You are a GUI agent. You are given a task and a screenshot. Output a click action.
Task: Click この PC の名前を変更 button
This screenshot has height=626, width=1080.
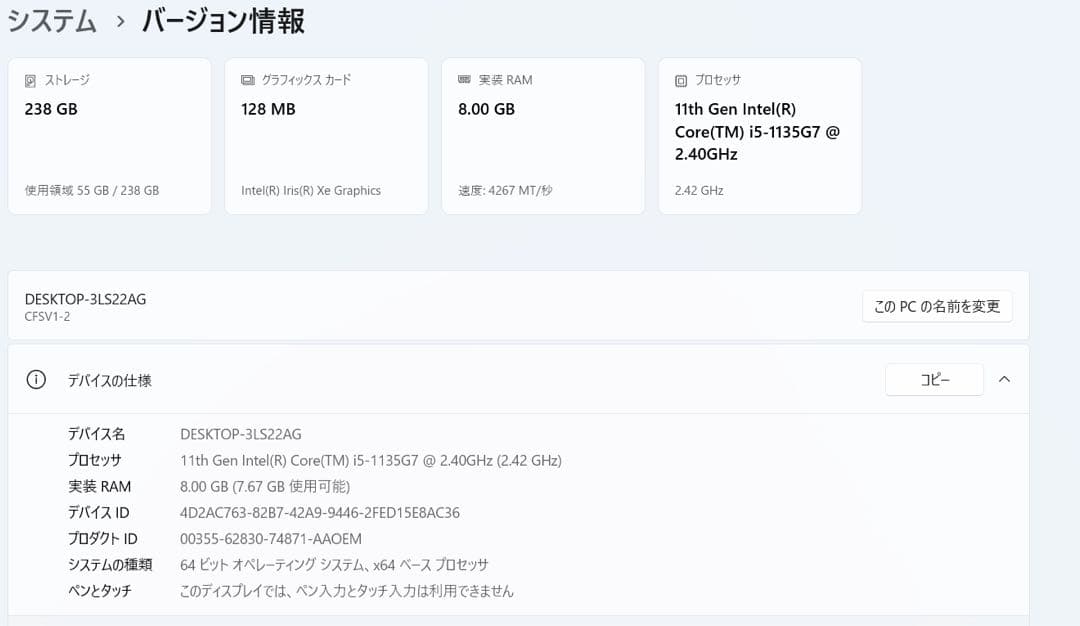tap(936, 306)
